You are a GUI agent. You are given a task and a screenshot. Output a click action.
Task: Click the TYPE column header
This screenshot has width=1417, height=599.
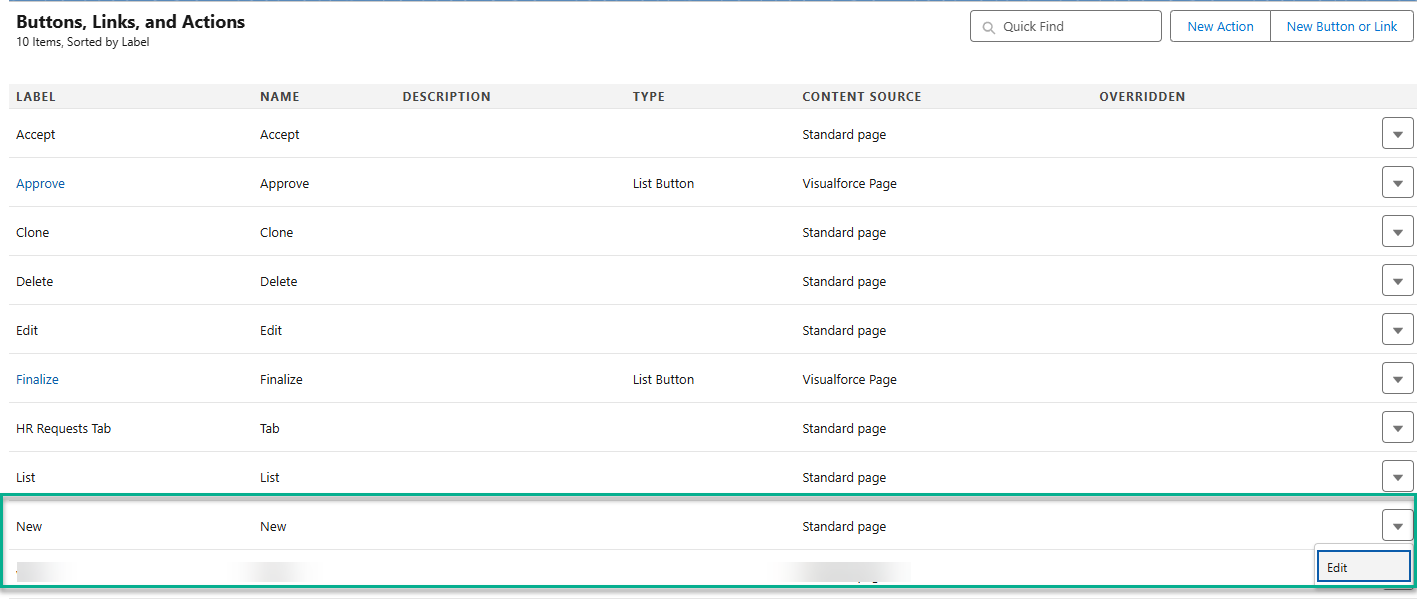click(649, 97)
